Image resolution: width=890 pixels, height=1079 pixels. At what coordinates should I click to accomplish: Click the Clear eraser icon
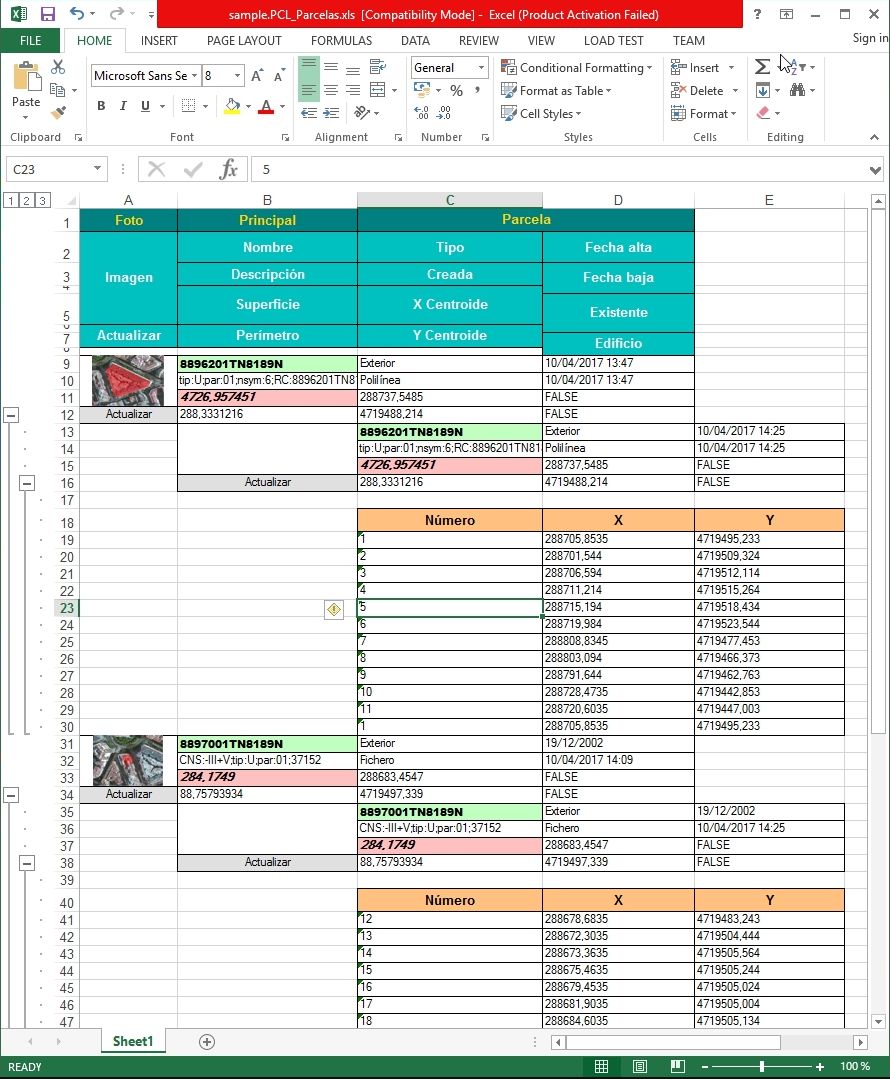point(763,113)
